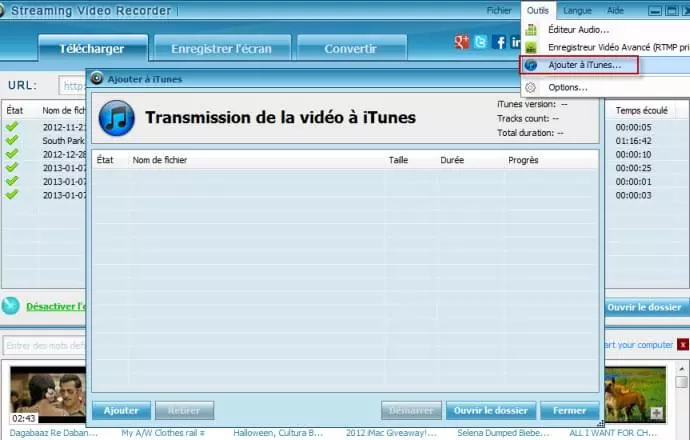Switch to the Télécharger tab

tap(93, 48)
